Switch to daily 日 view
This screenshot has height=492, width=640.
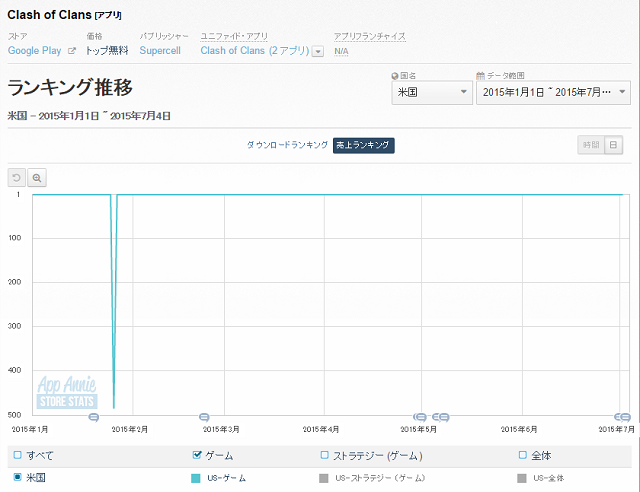point(613,145)
